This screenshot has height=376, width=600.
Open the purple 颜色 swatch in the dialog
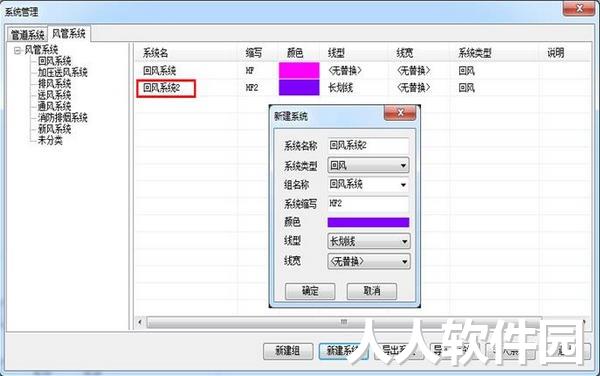(368, 222)
